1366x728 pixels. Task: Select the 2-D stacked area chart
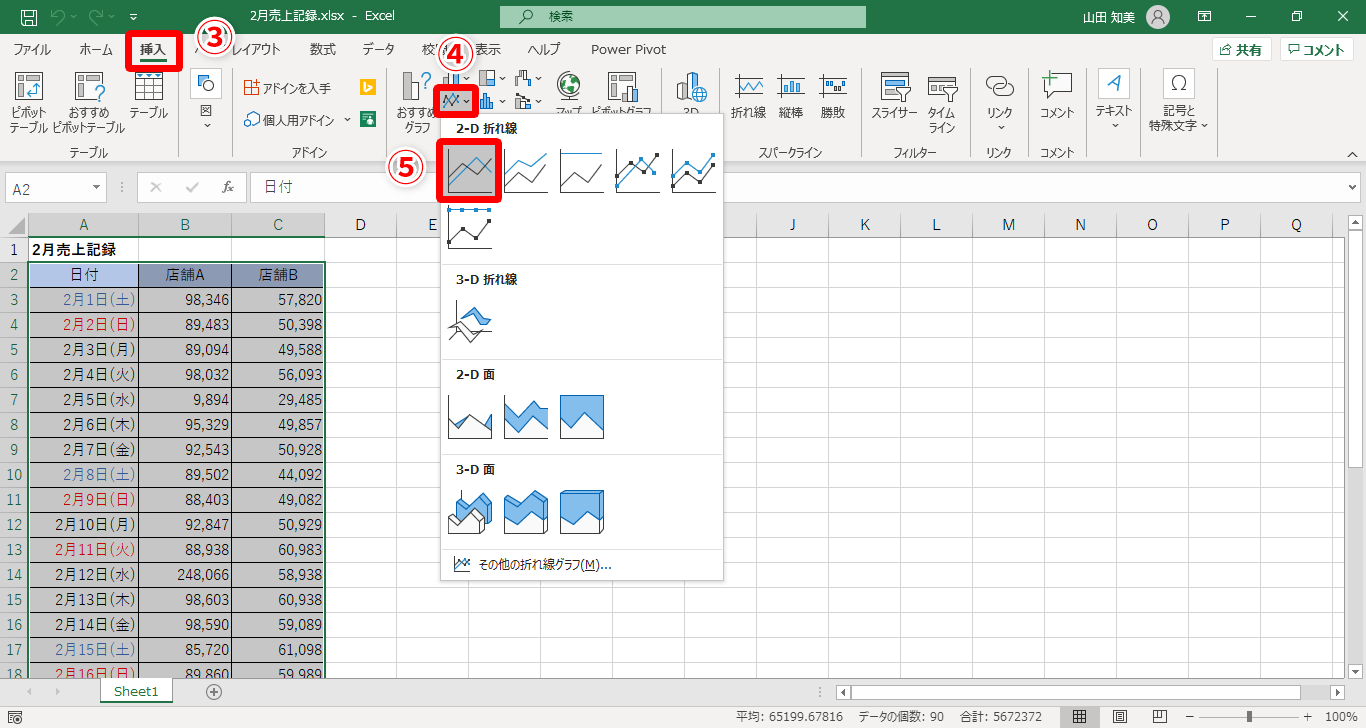(x=526, y=418)
